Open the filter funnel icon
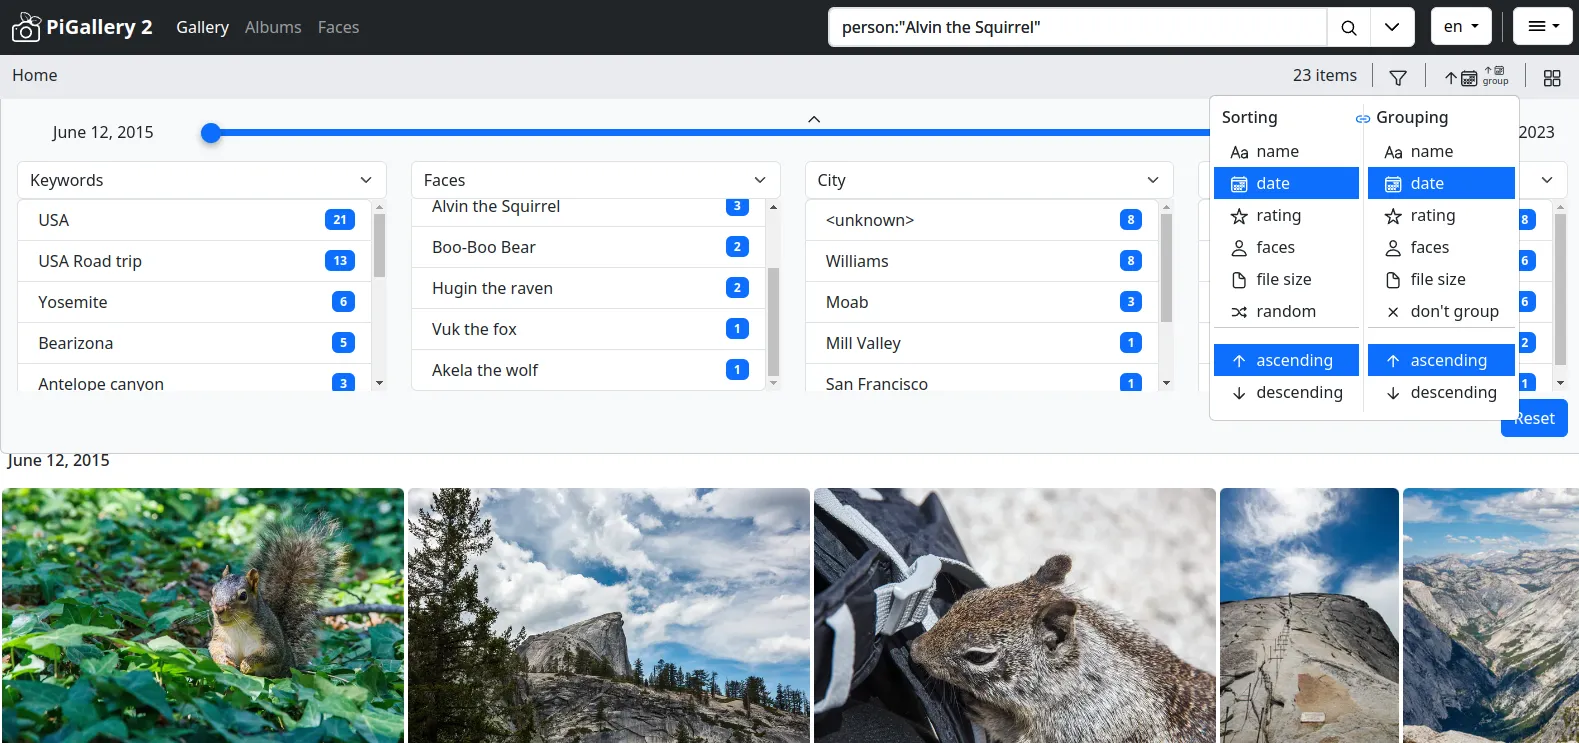The height and width of the screenshot is (743, 1579). pos(1398,77)
